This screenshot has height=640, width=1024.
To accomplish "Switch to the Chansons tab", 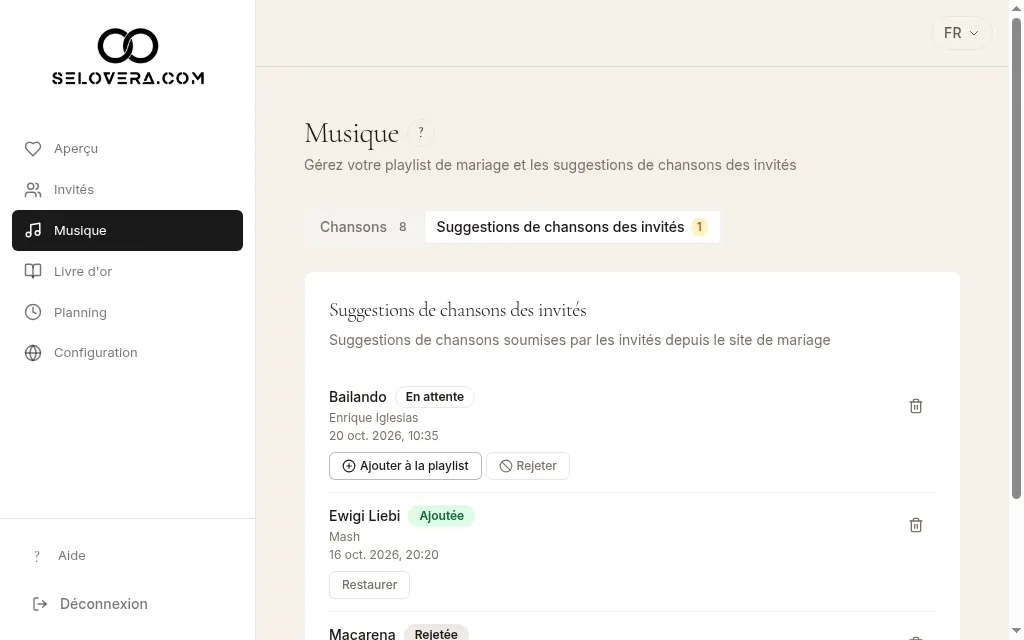I will coord(364,227).
